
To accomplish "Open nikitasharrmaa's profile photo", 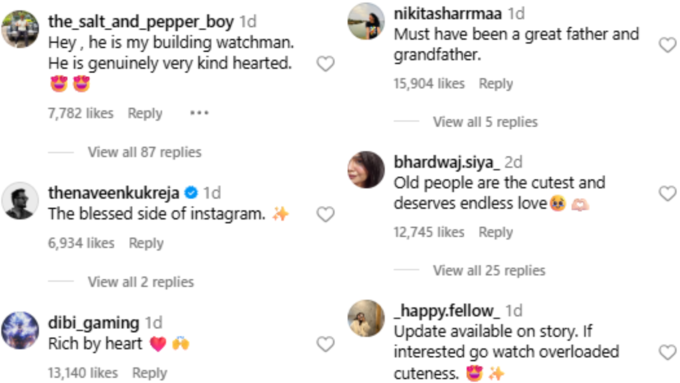I will click(366, 21).
